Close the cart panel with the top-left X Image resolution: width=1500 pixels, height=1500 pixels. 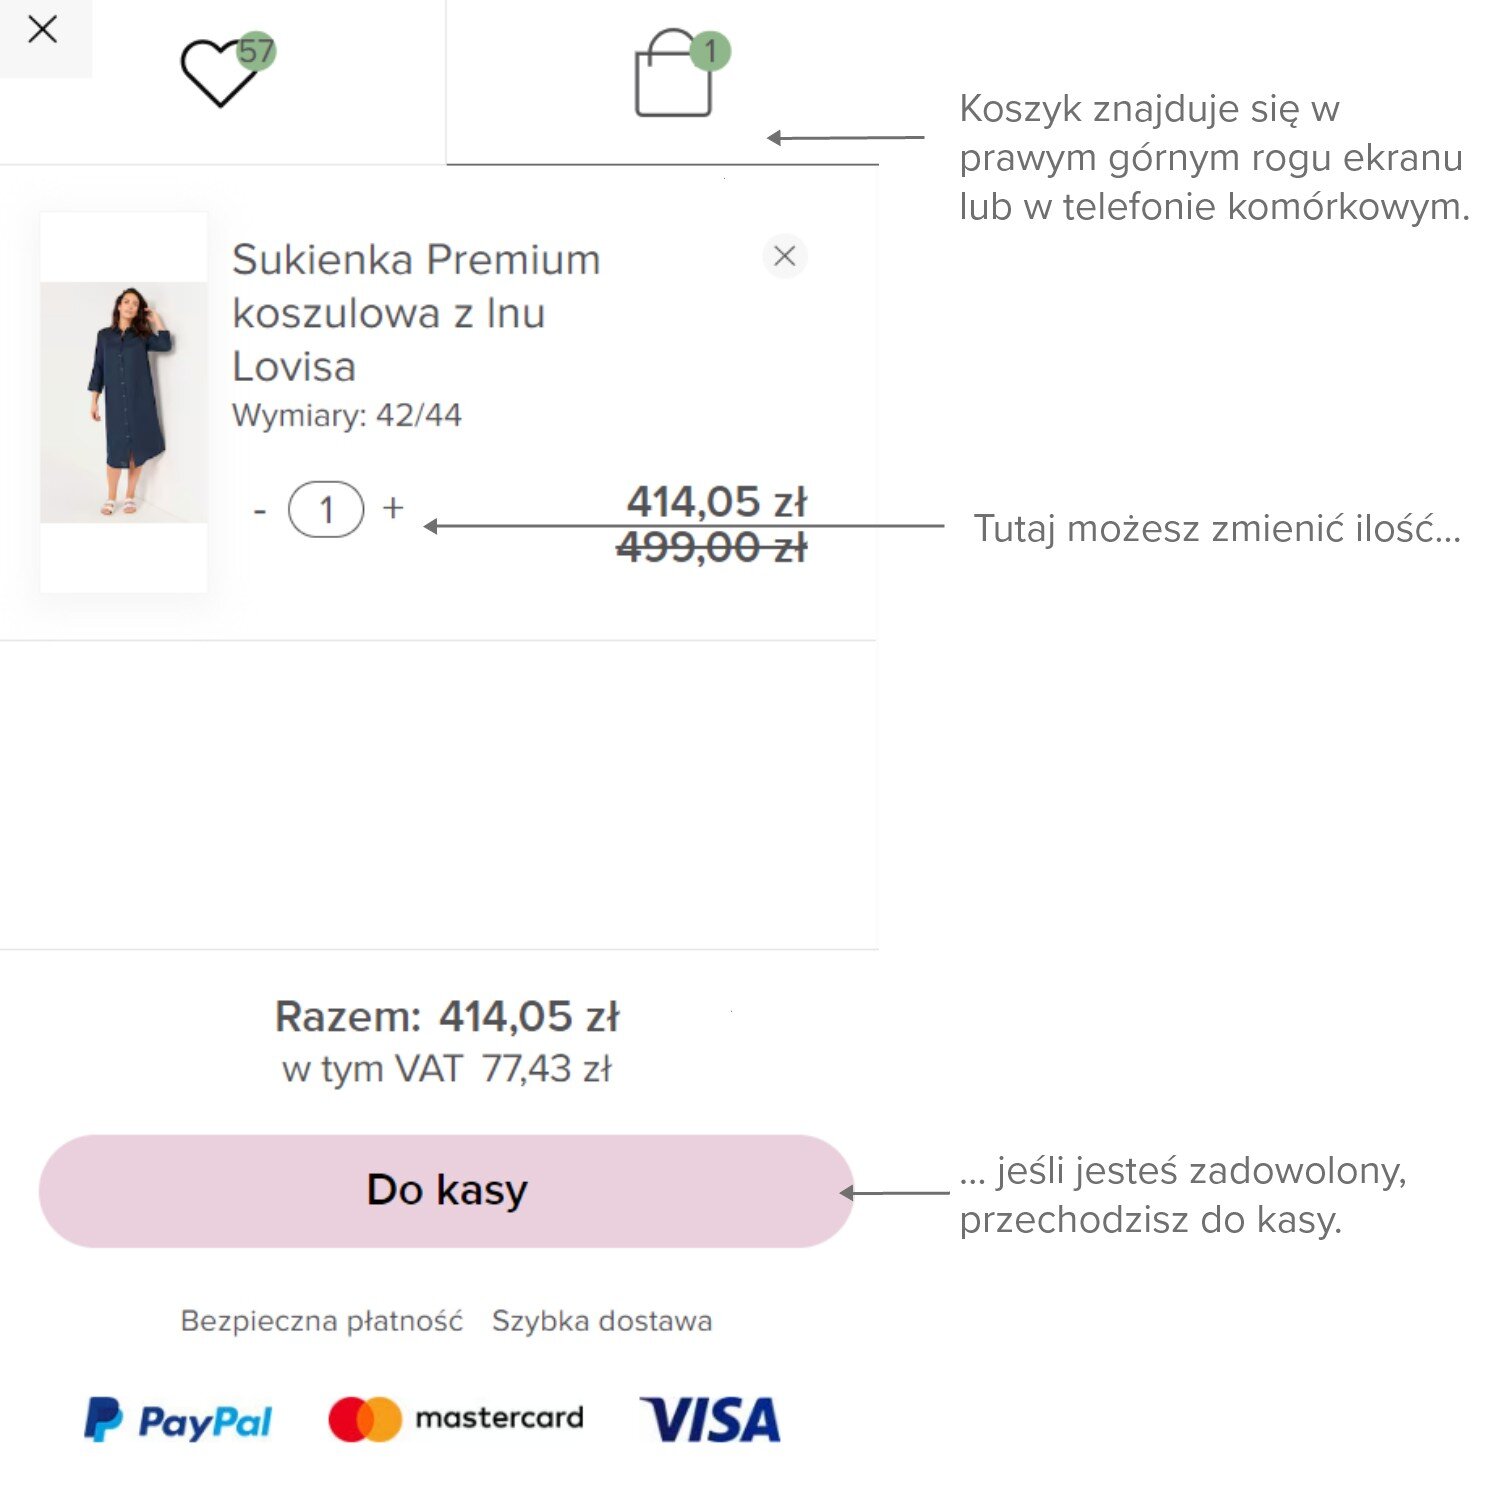click(x=42, y=30)
